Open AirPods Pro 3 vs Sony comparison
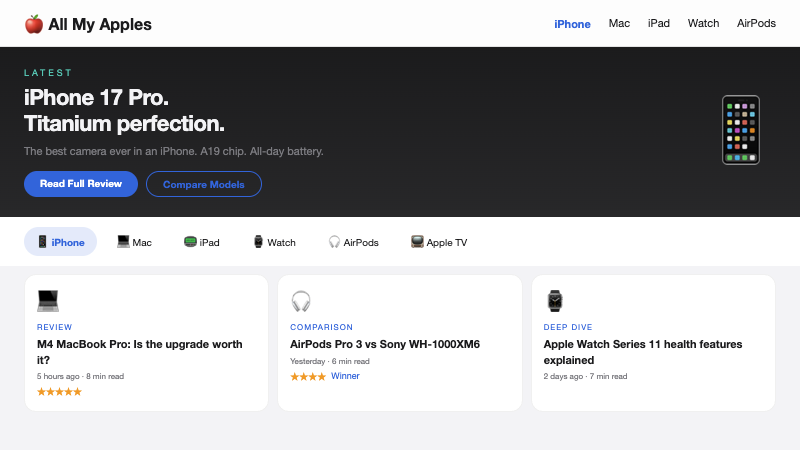 pos(385,344)
